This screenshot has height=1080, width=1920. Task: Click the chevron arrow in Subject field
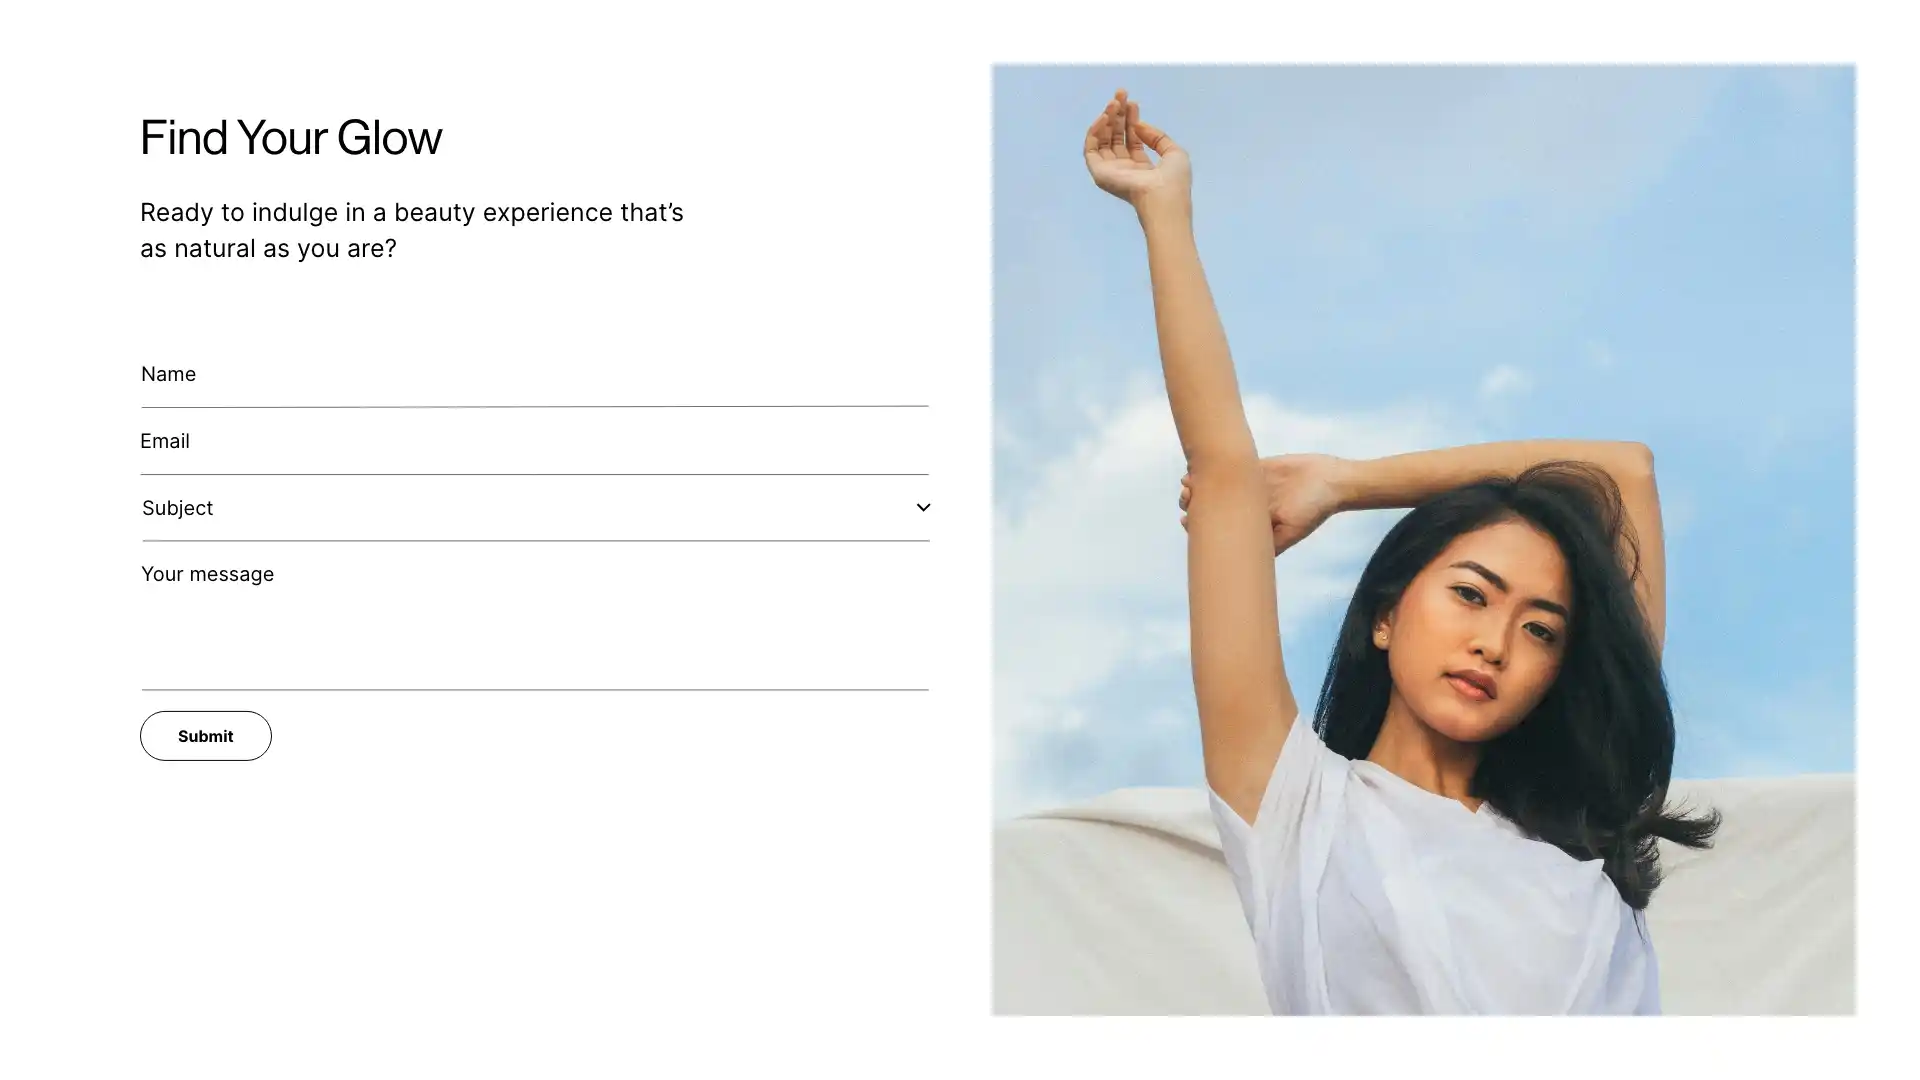(x=923, y=508)
